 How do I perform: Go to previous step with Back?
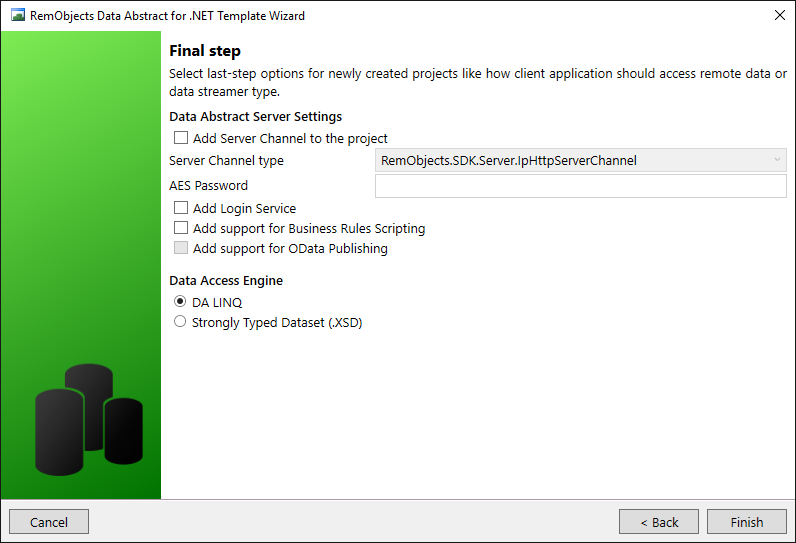coord(659,522)
